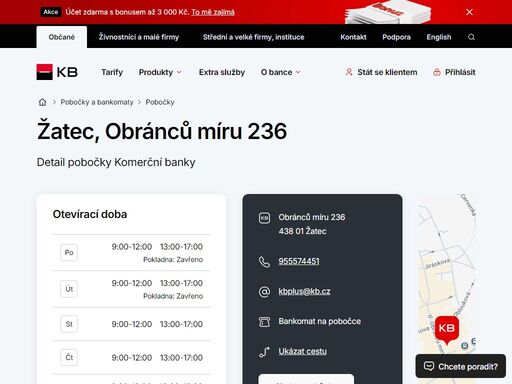Click the 'Pokladna: Zavřeno' note for Út
This screenshot has height=384, width=512.
[173, 296]
